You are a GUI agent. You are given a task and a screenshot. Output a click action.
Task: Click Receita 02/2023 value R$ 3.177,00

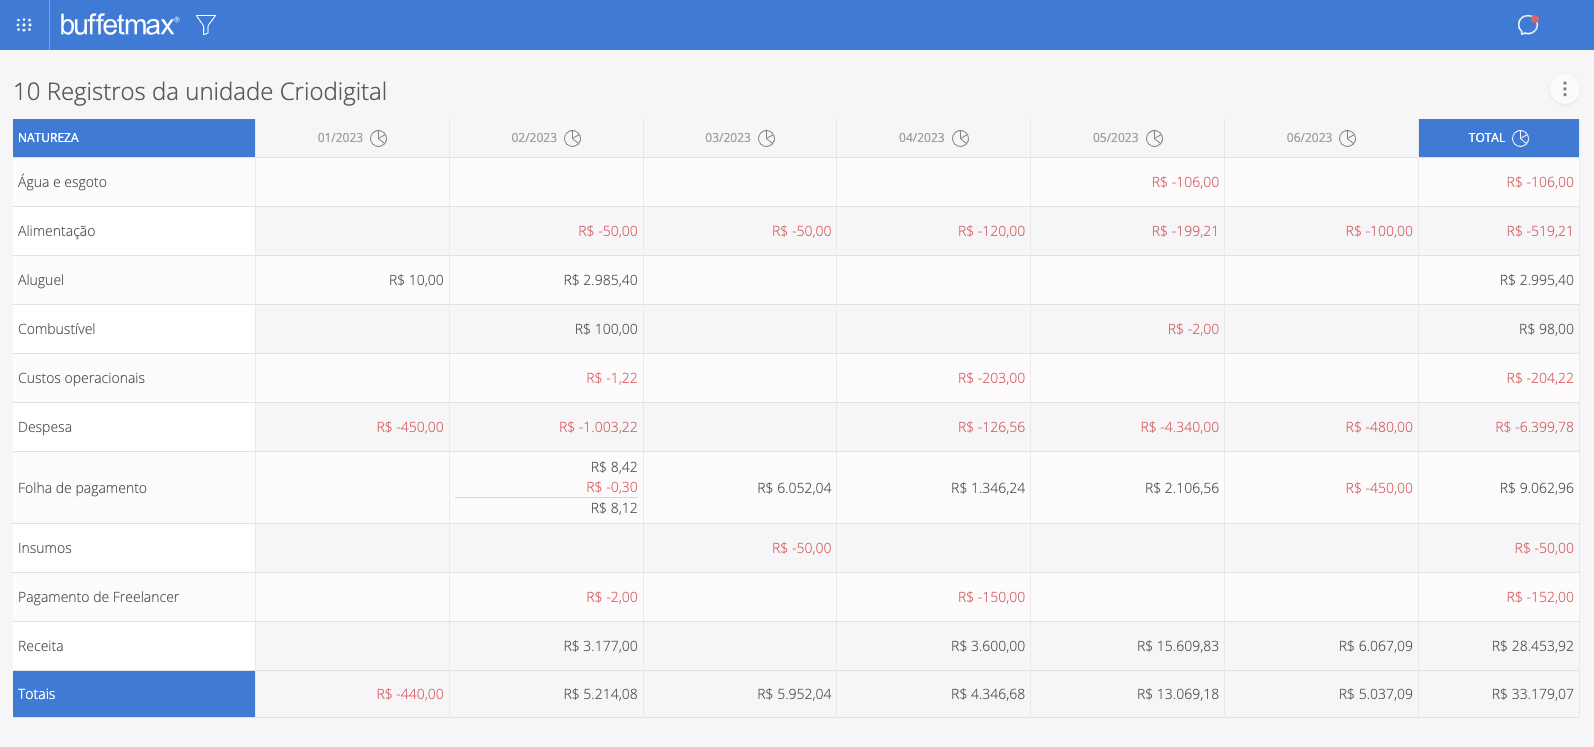600,646
